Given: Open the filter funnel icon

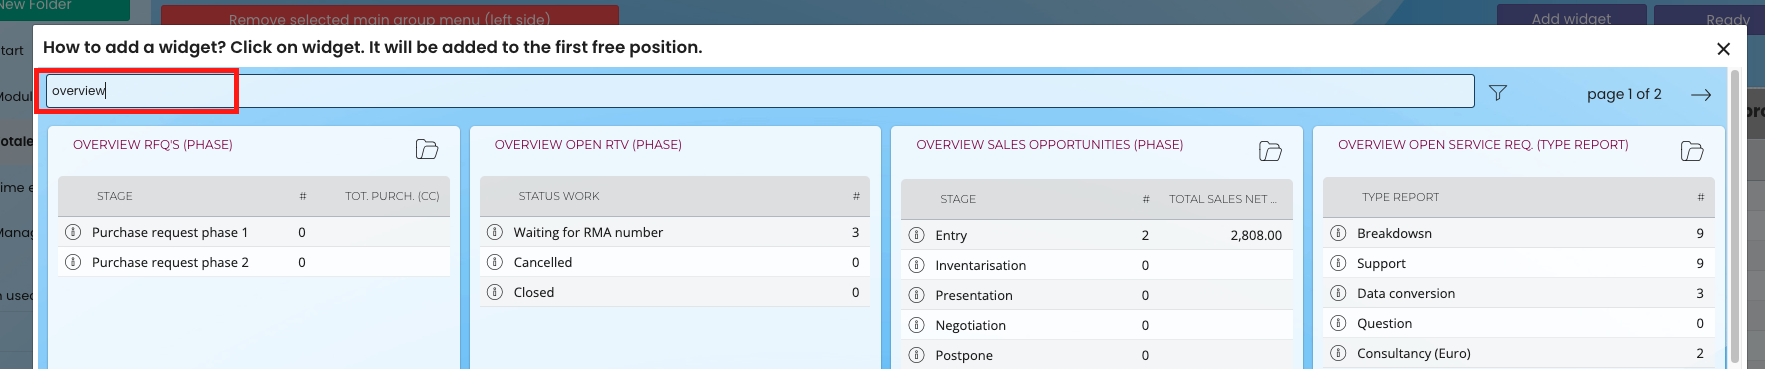Looking at the screenshot, I should (x=1497, y=93).
